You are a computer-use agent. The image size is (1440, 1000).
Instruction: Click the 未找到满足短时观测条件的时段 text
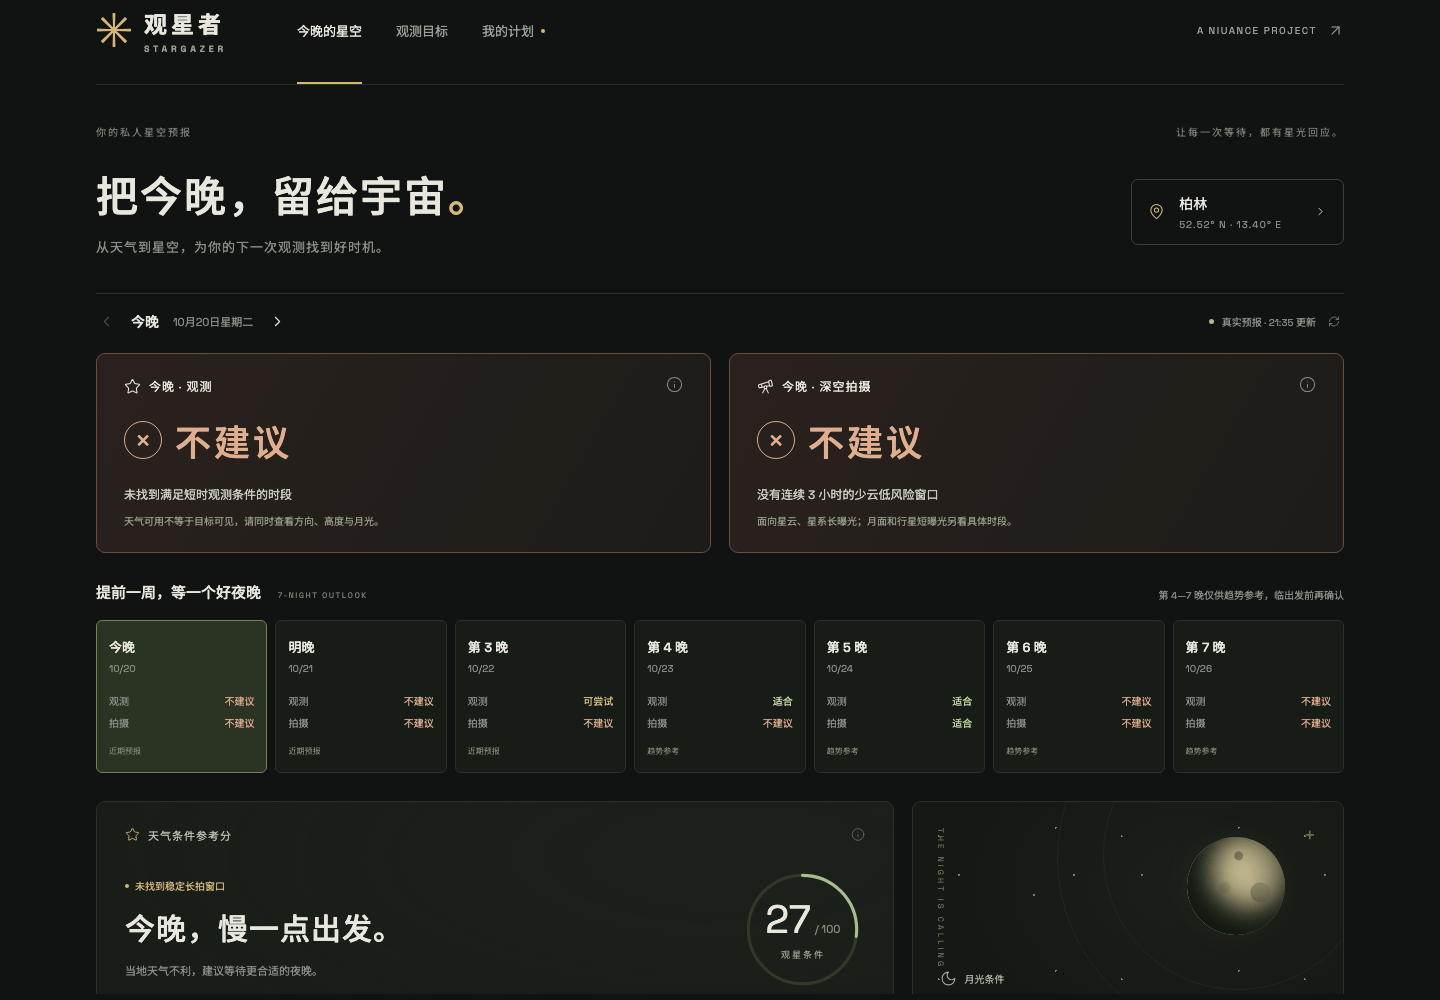click(x=208, y=495)
